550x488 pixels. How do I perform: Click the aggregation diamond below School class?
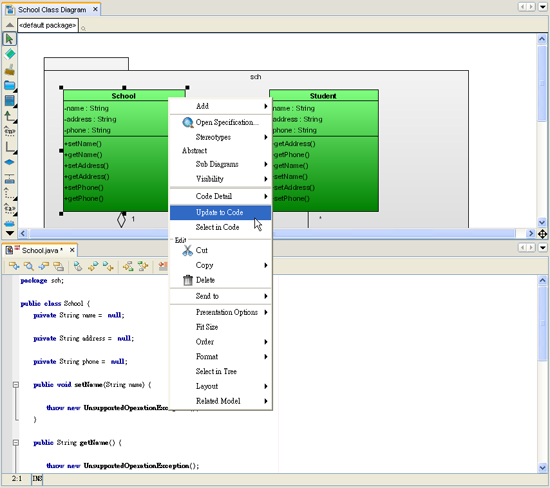point(121,220)
